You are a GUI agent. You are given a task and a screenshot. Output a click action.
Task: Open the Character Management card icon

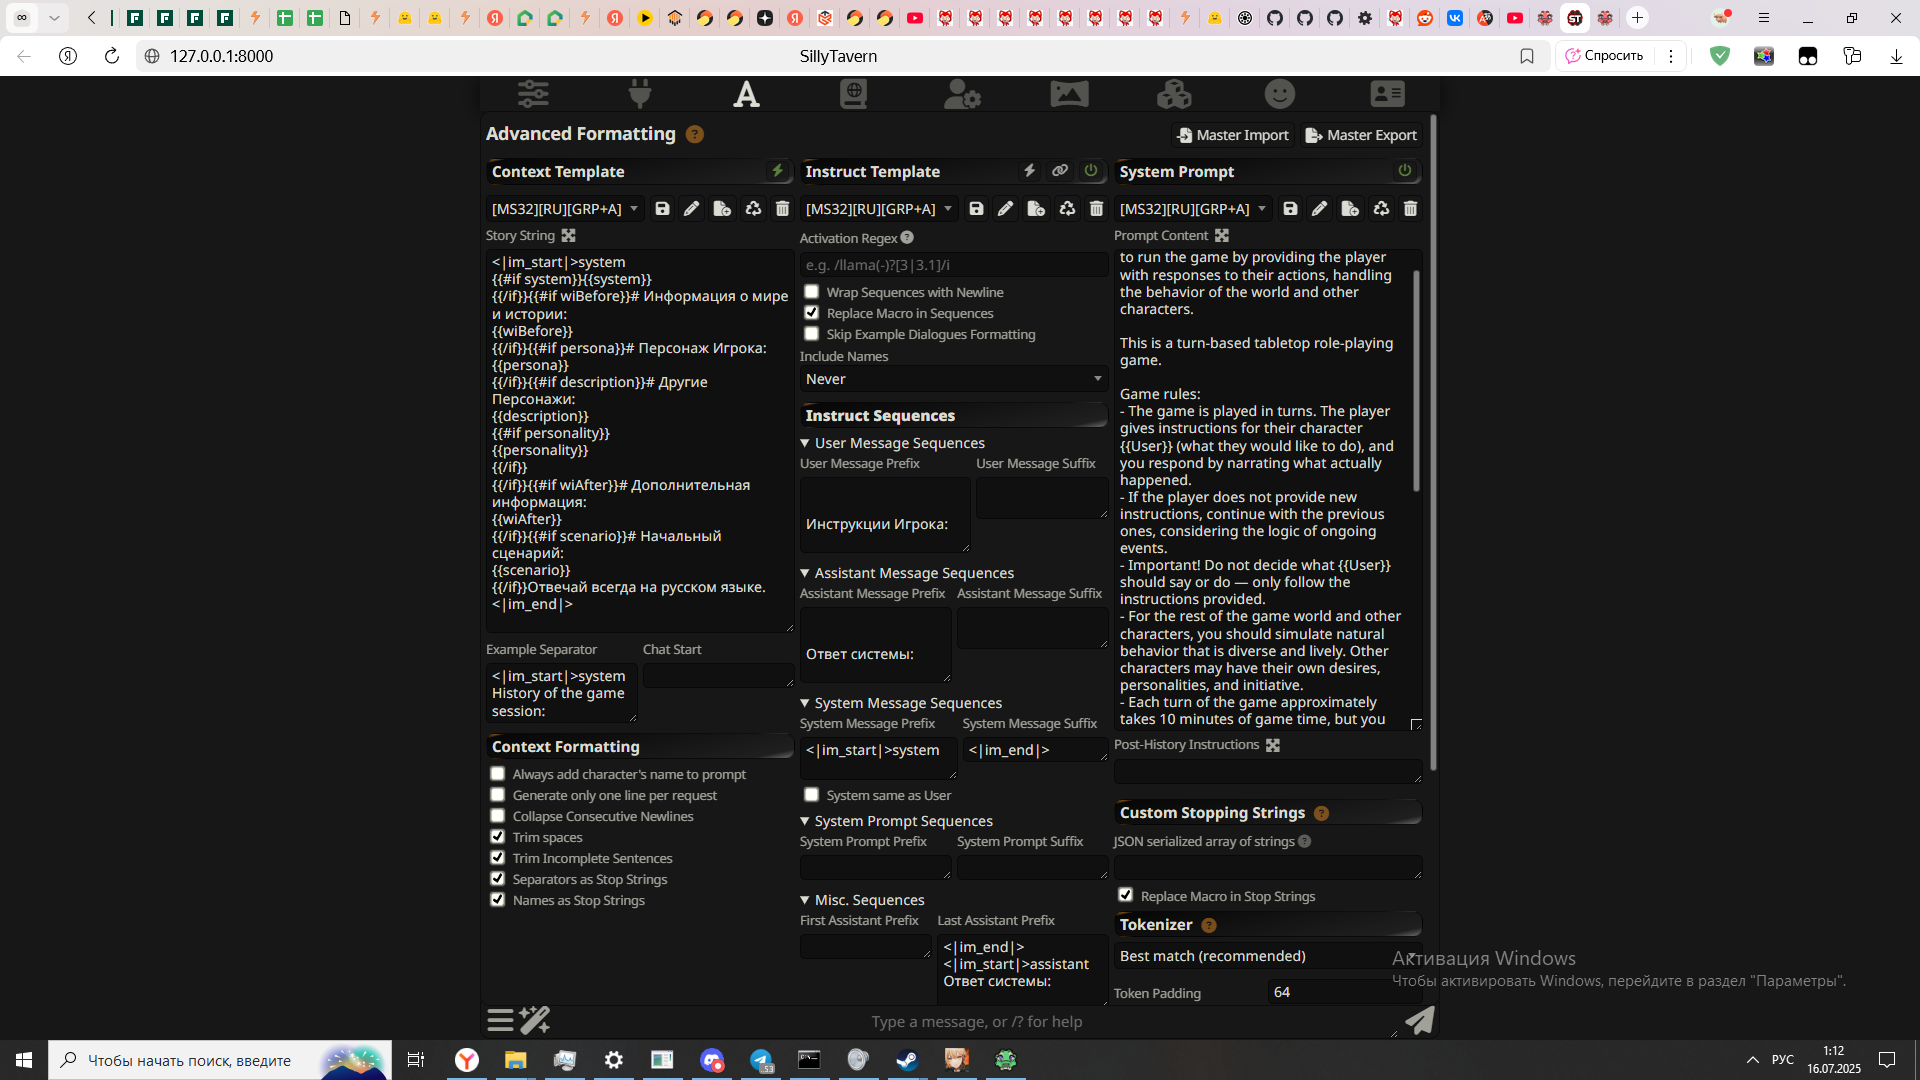(1387, 94)
